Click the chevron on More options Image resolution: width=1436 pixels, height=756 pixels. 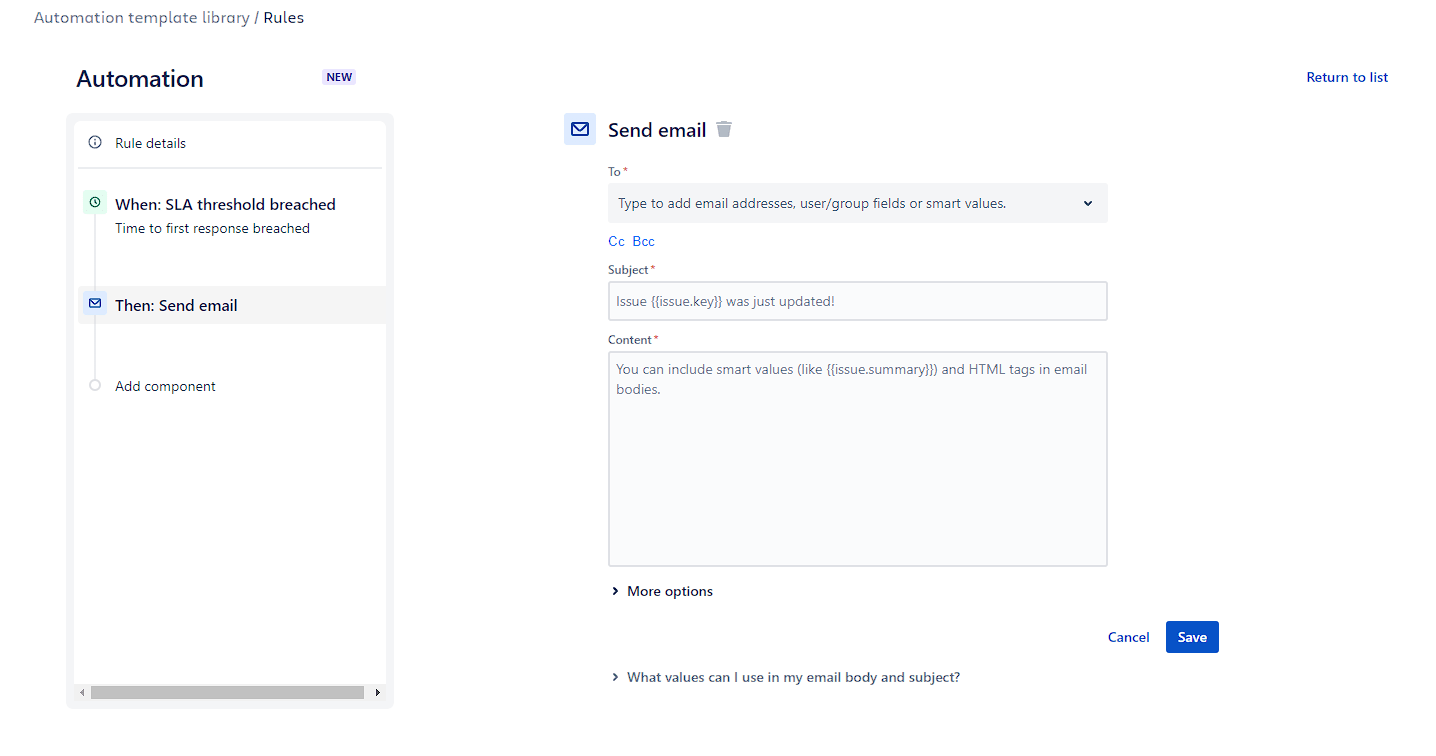(x=615, y=591)
